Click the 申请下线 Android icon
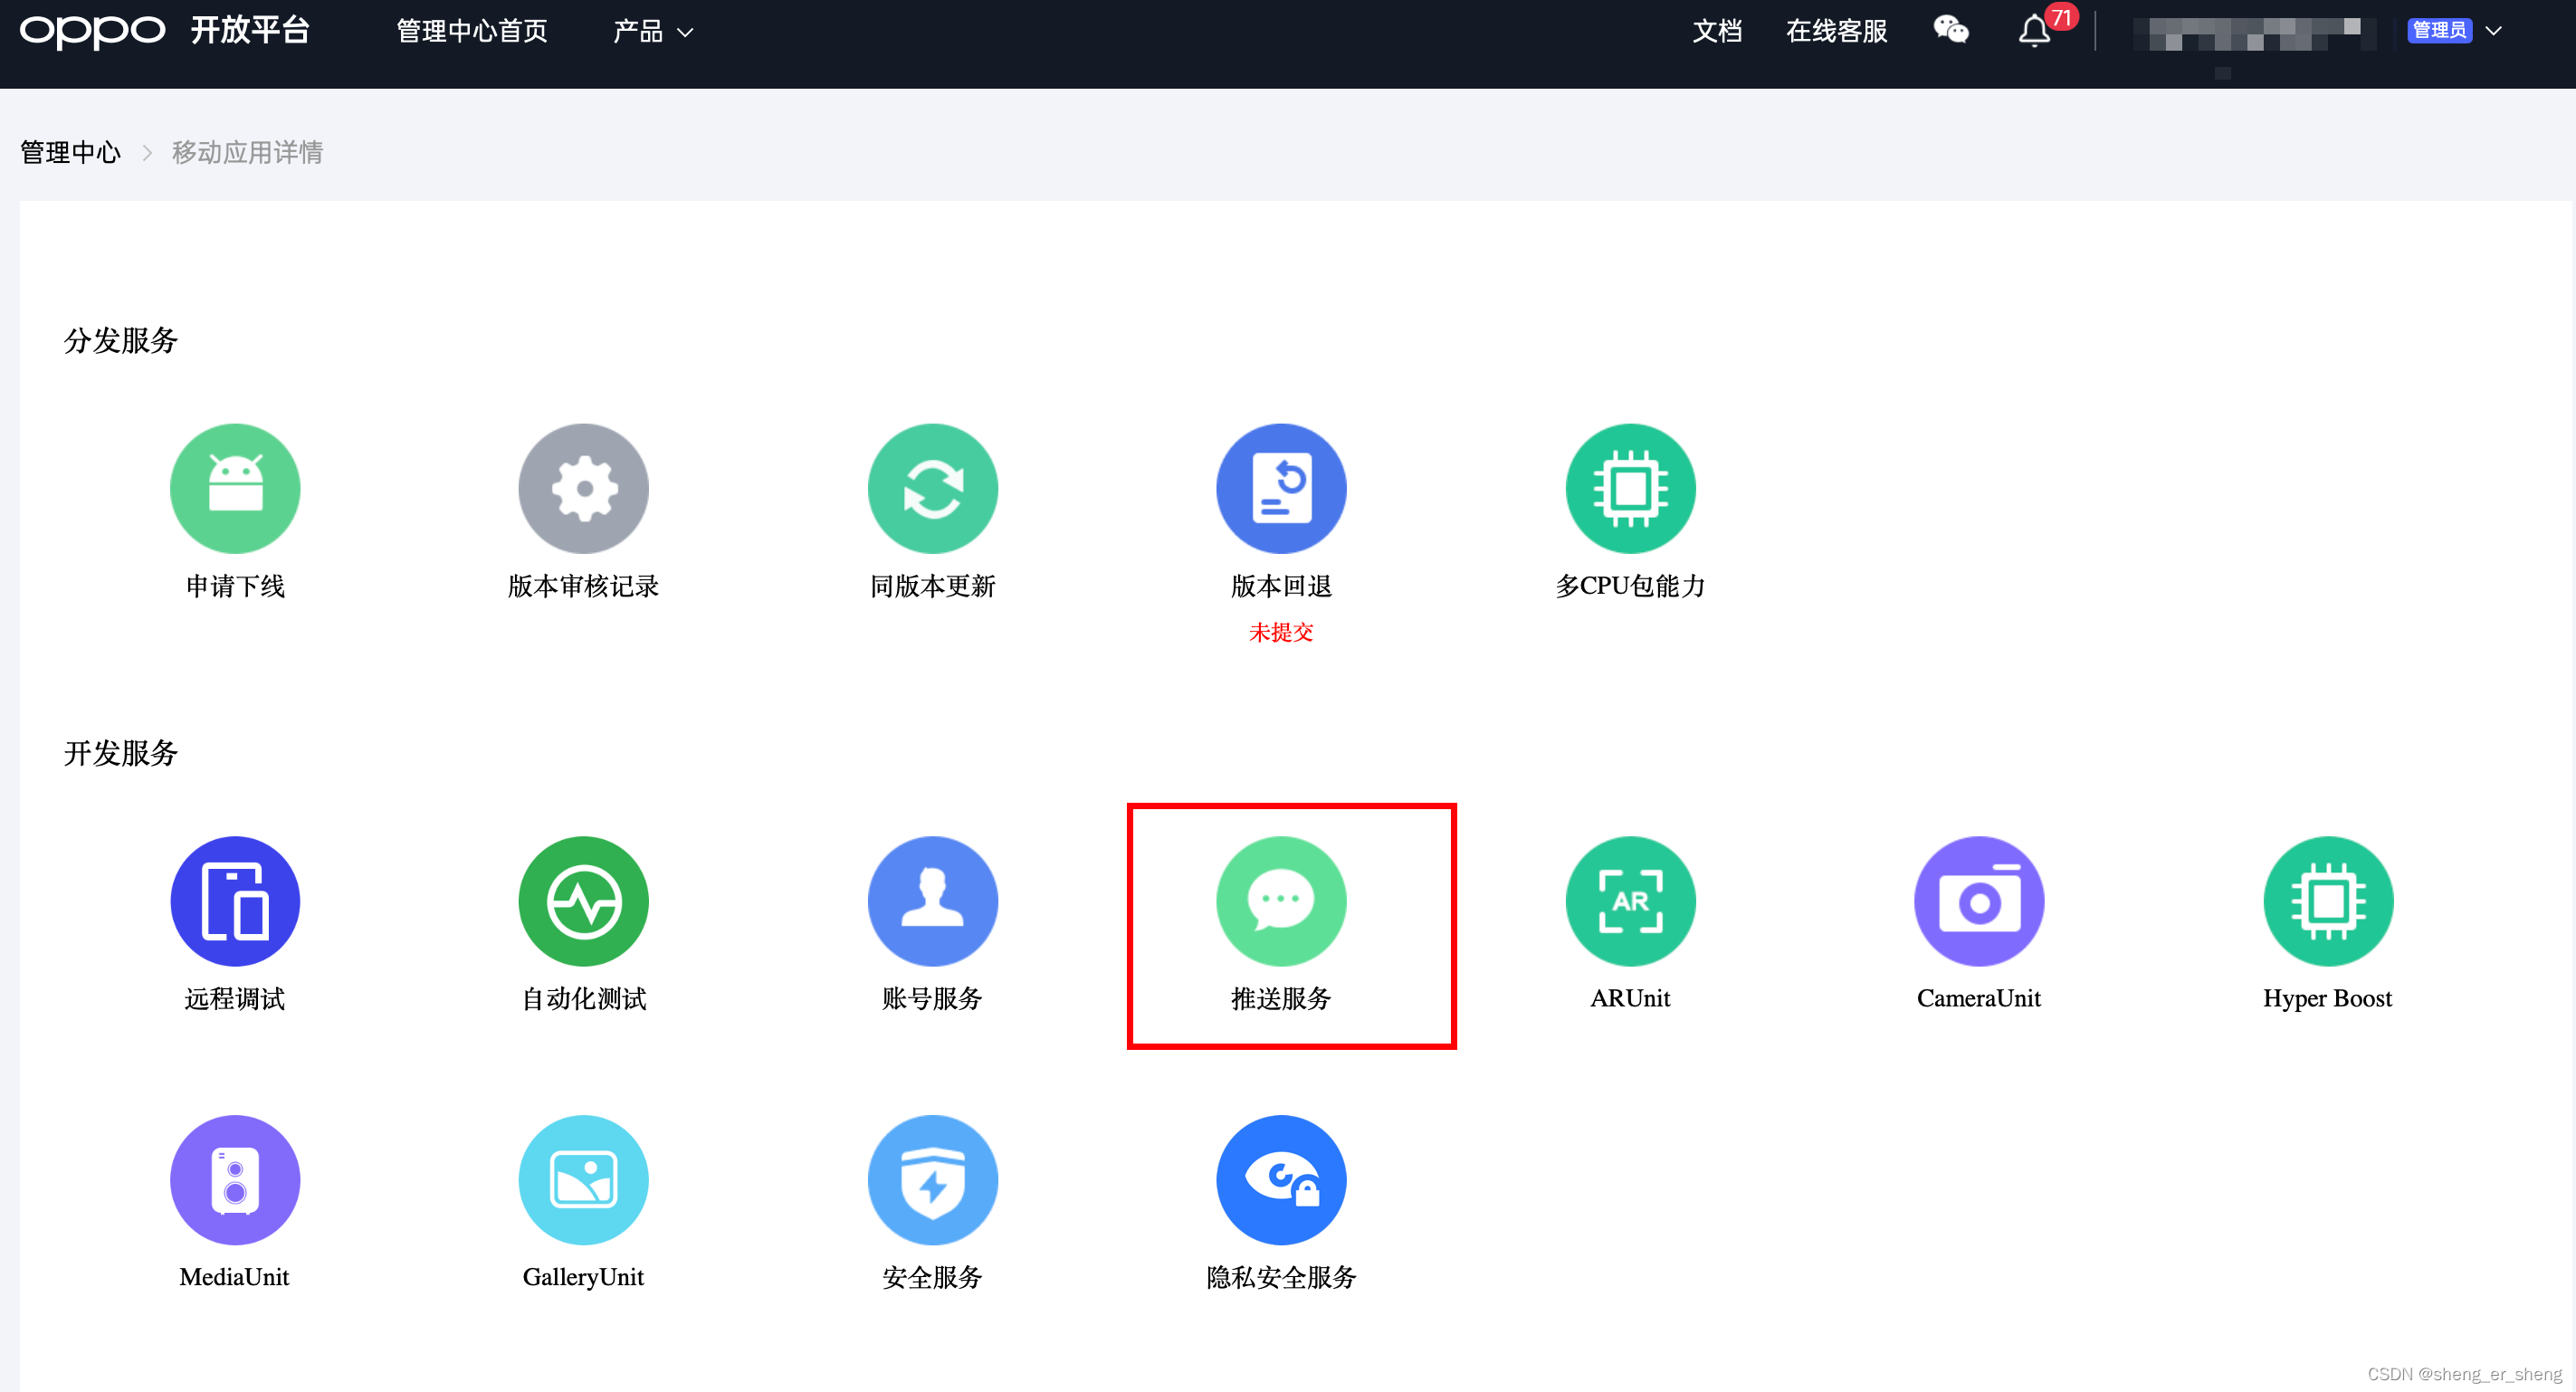2576x1392 pixels. click(x=235, y=488)
